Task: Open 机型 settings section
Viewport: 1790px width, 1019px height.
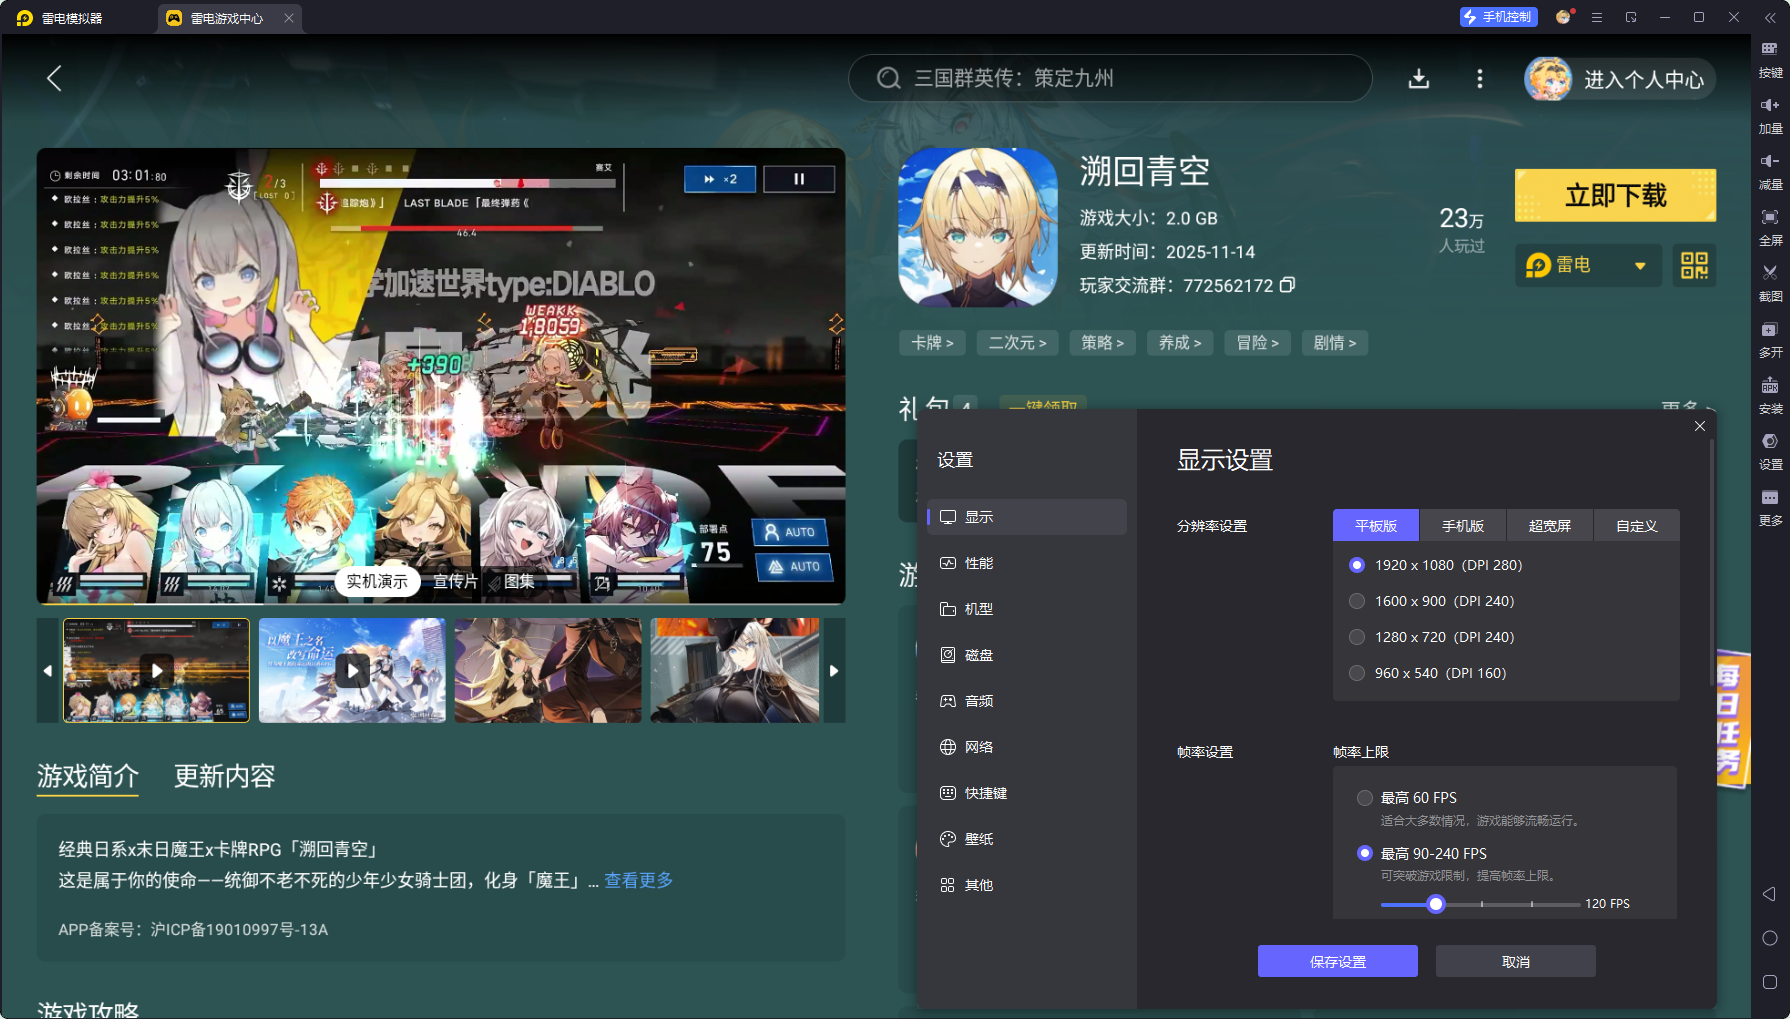Action: click(x=1027, y=609)
